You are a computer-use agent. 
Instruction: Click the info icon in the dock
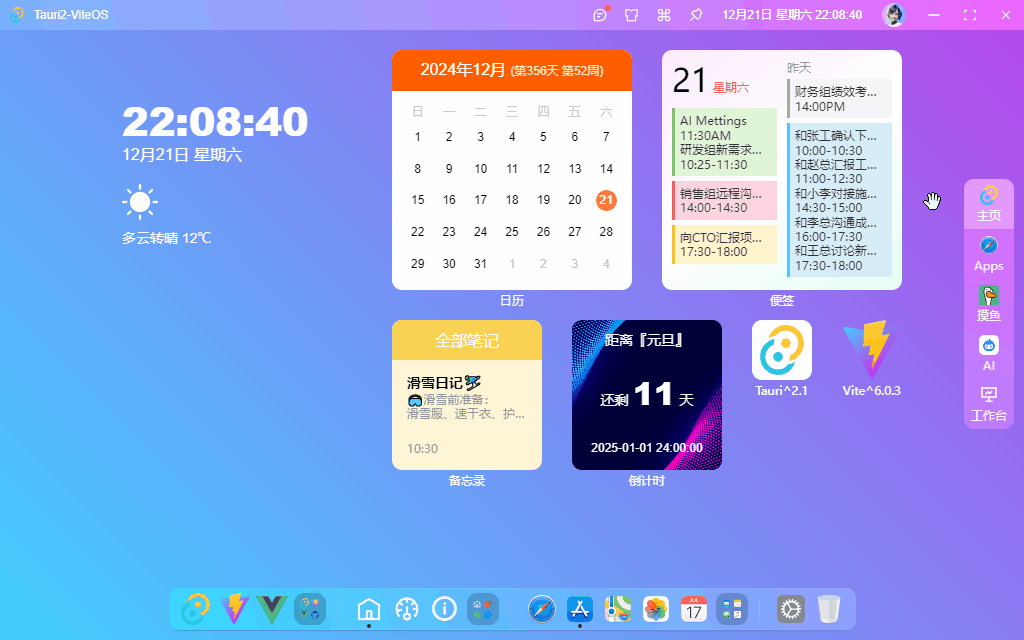point(444,608)
